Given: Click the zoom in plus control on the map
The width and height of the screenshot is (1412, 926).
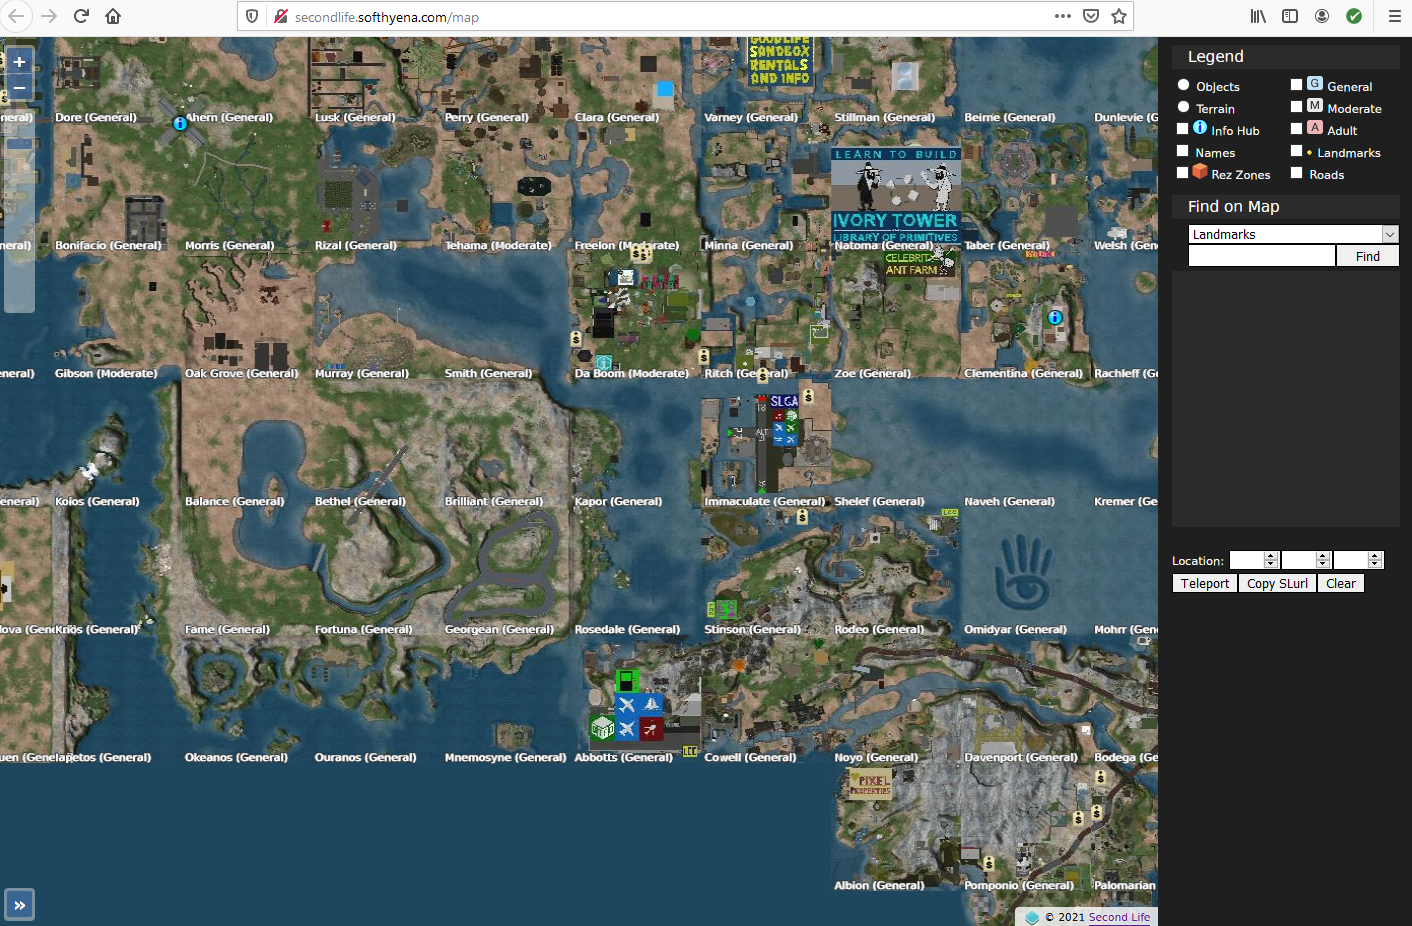Looking at the screenshot, I should point(19,62).
